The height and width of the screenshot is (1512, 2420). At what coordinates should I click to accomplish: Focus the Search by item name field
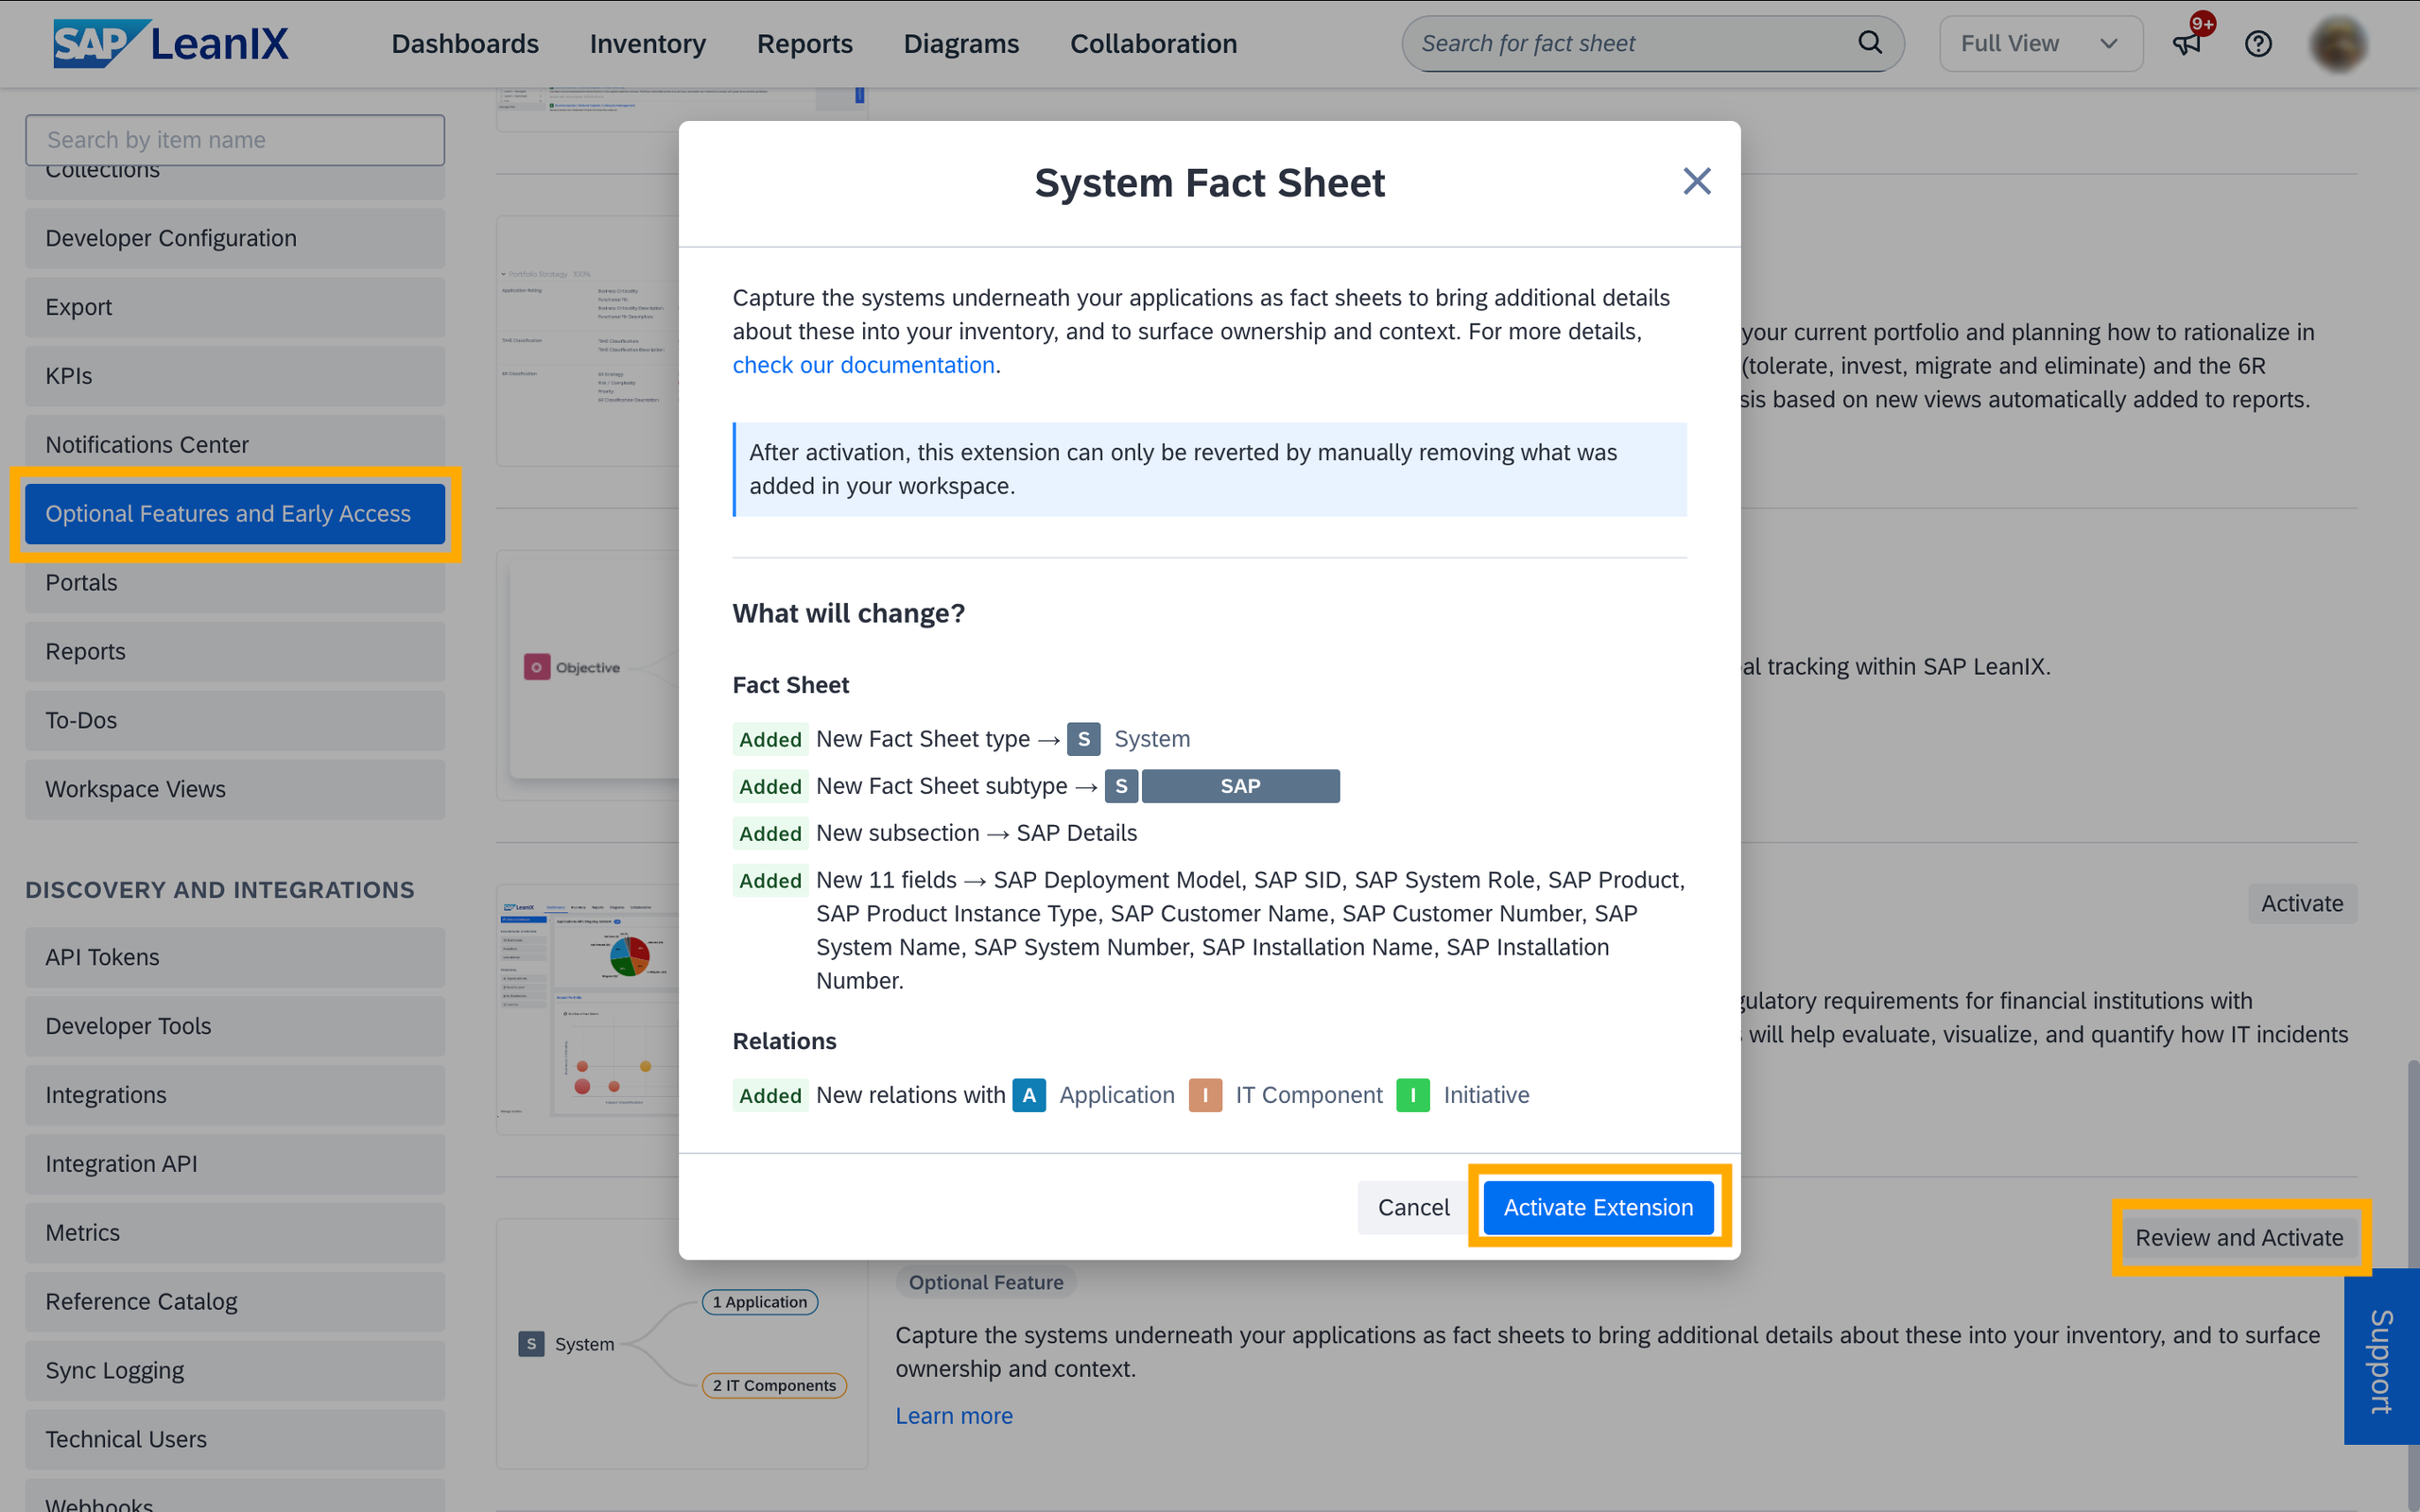click(x=235, y=140)
